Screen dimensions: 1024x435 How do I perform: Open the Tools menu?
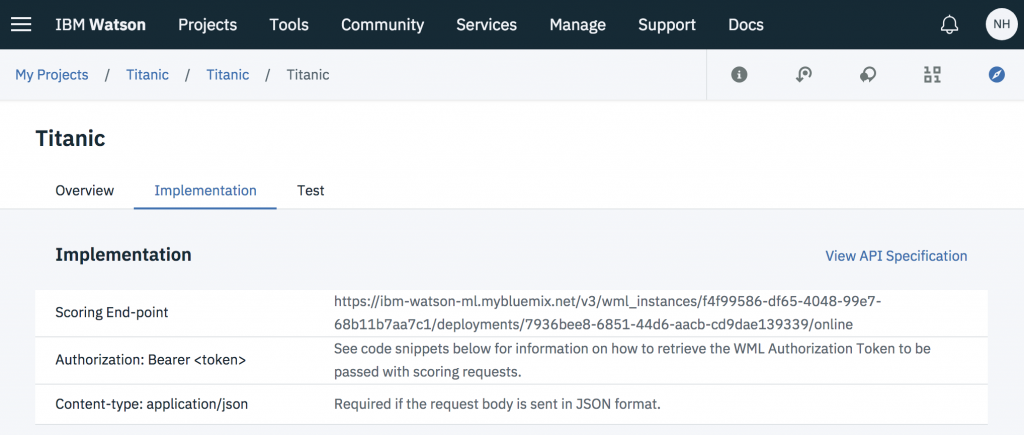coord(289,25)
